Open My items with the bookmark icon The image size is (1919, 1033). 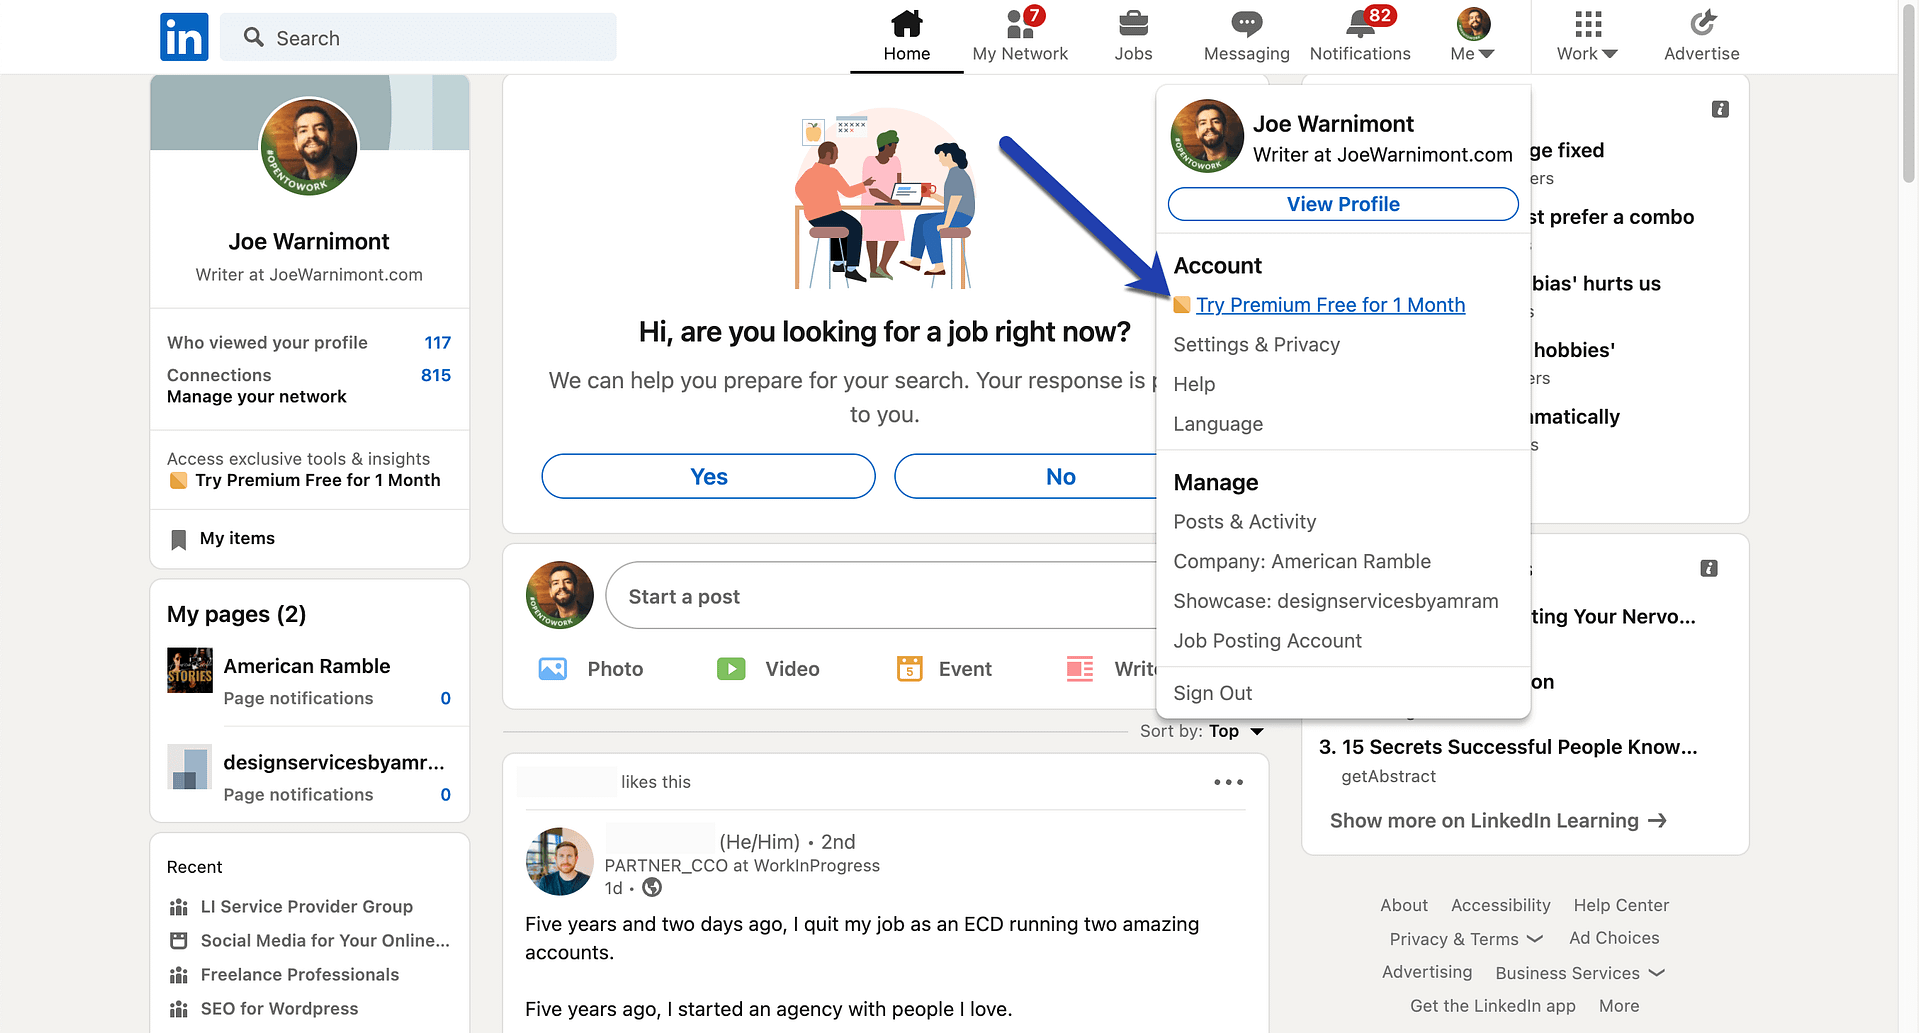(x=221, y=538)
